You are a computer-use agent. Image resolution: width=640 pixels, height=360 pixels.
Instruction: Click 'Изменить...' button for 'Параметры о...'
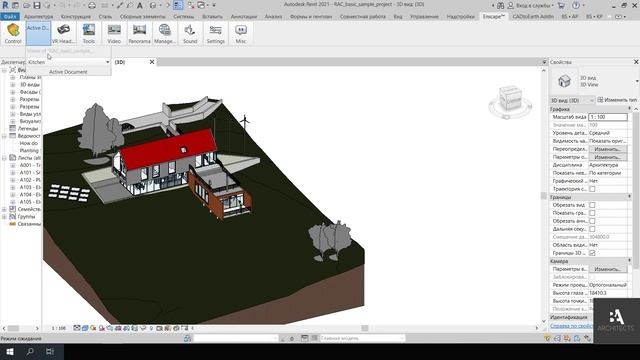pos(607,157)
